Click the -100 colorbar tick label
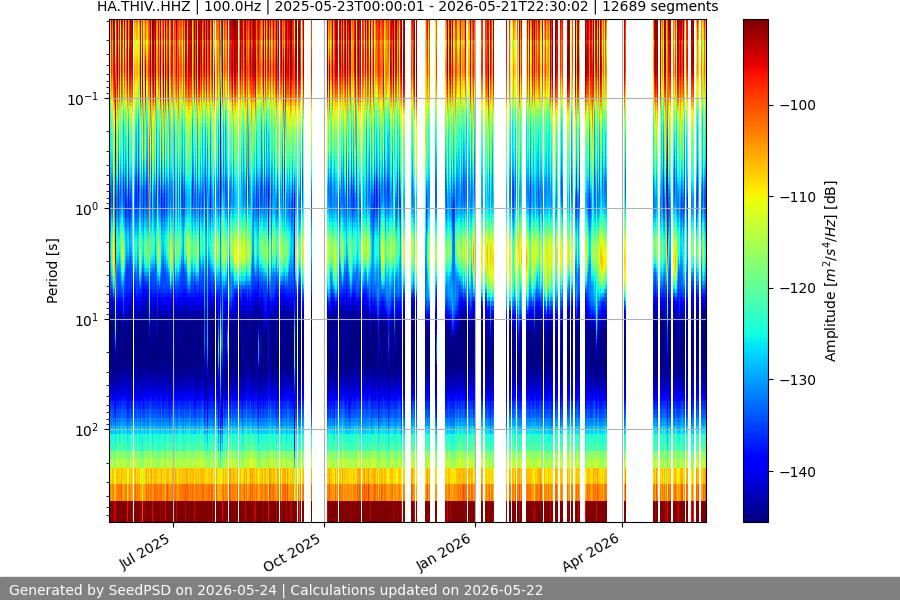The width and height of the screenshot is (900, 600). tap(798, 105)
